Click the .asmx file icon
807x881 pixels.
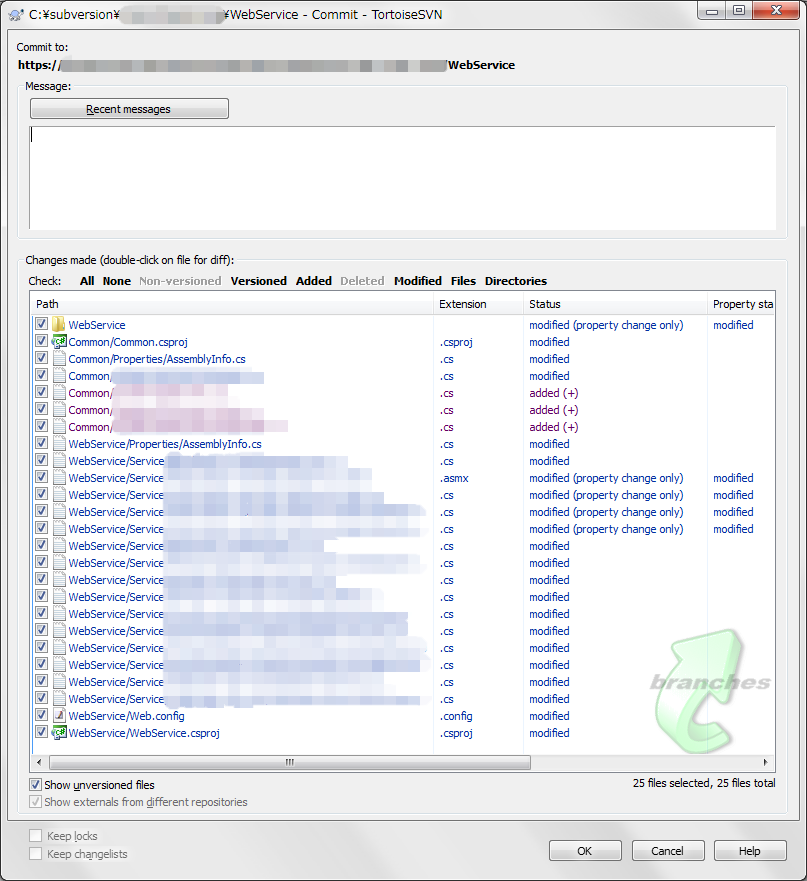[x=58, y=478]
